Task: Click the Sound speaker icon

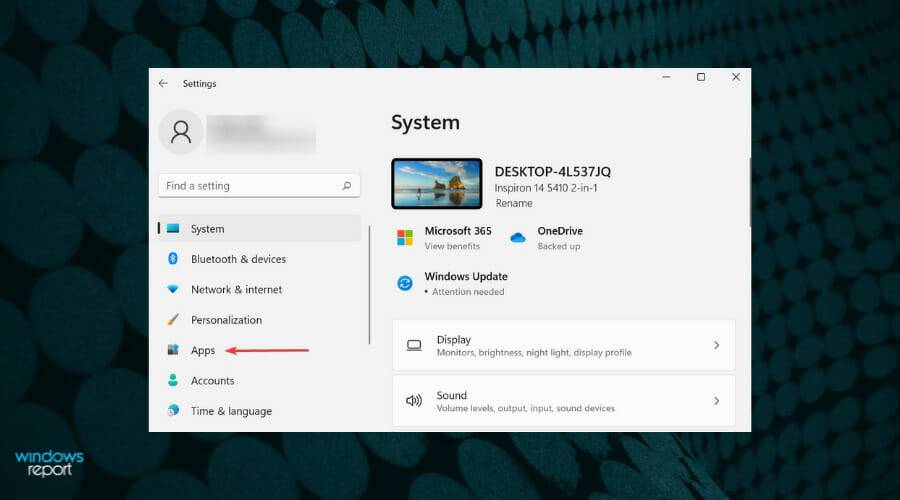Action: [414, 401]
